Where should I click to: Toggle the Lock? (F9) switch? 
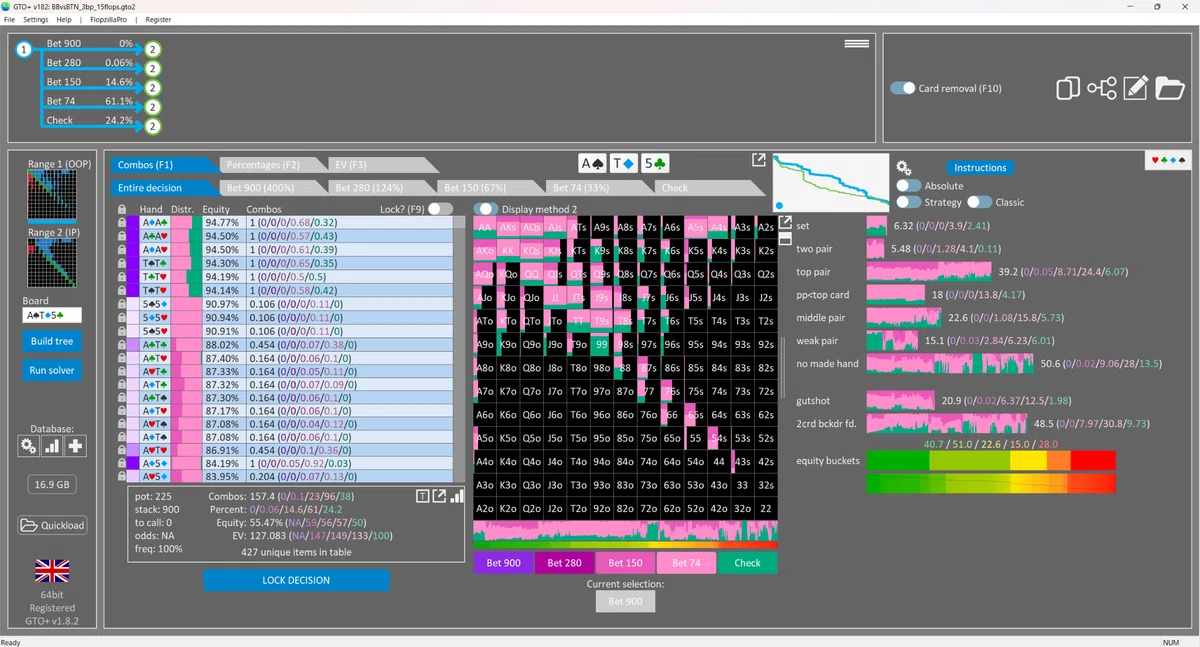pyautogui.click(x=440, y=209)
